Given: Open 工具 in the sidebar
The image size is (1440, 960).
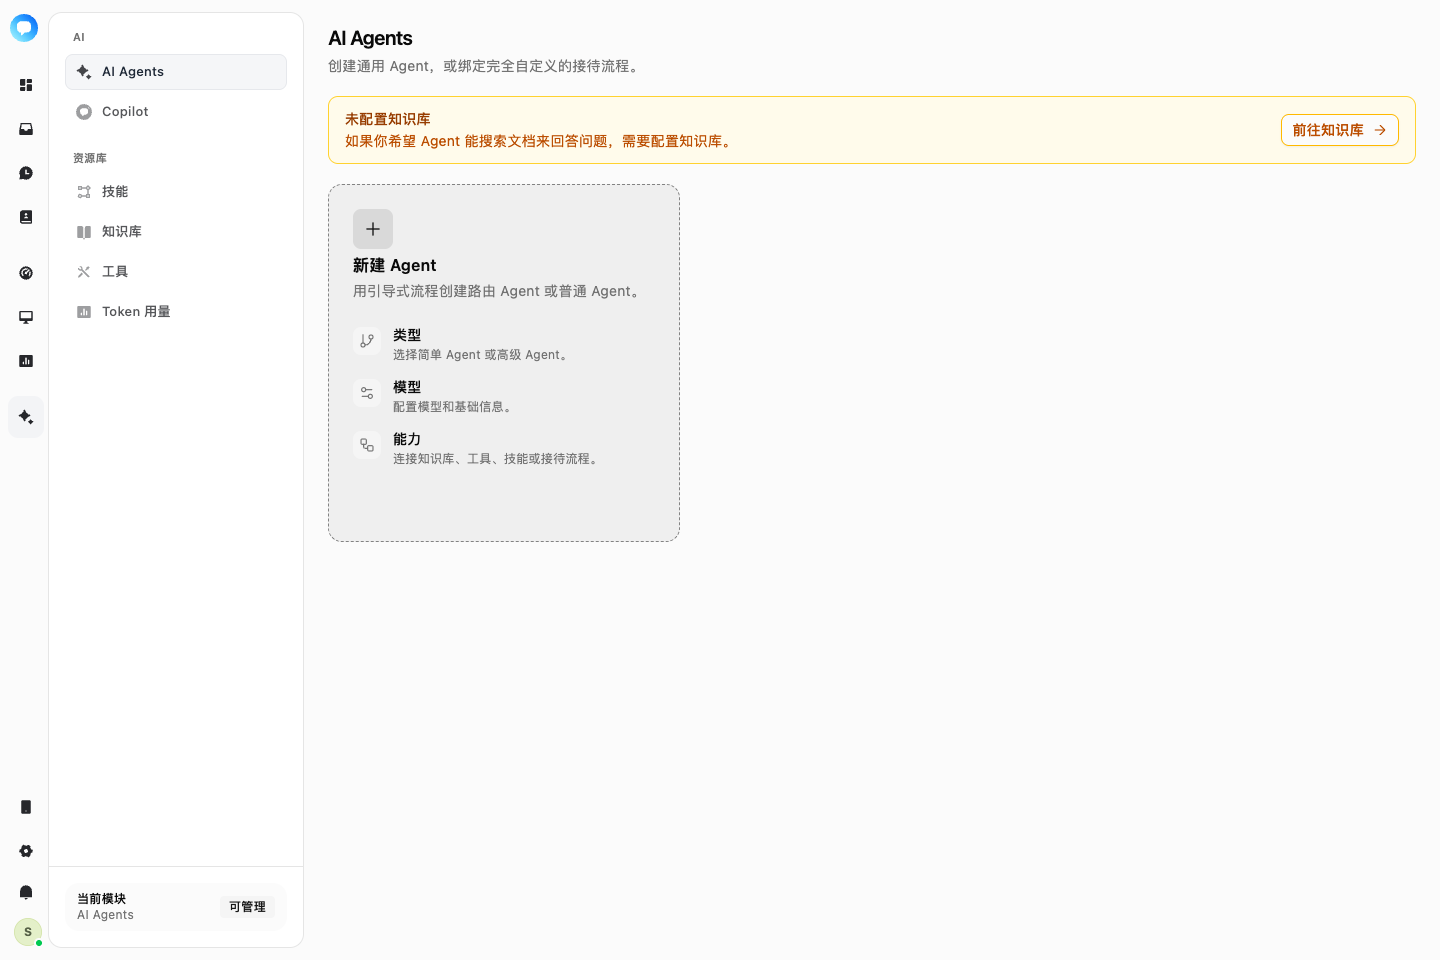Looking at the screenshot, I should (x=176, y=272).
